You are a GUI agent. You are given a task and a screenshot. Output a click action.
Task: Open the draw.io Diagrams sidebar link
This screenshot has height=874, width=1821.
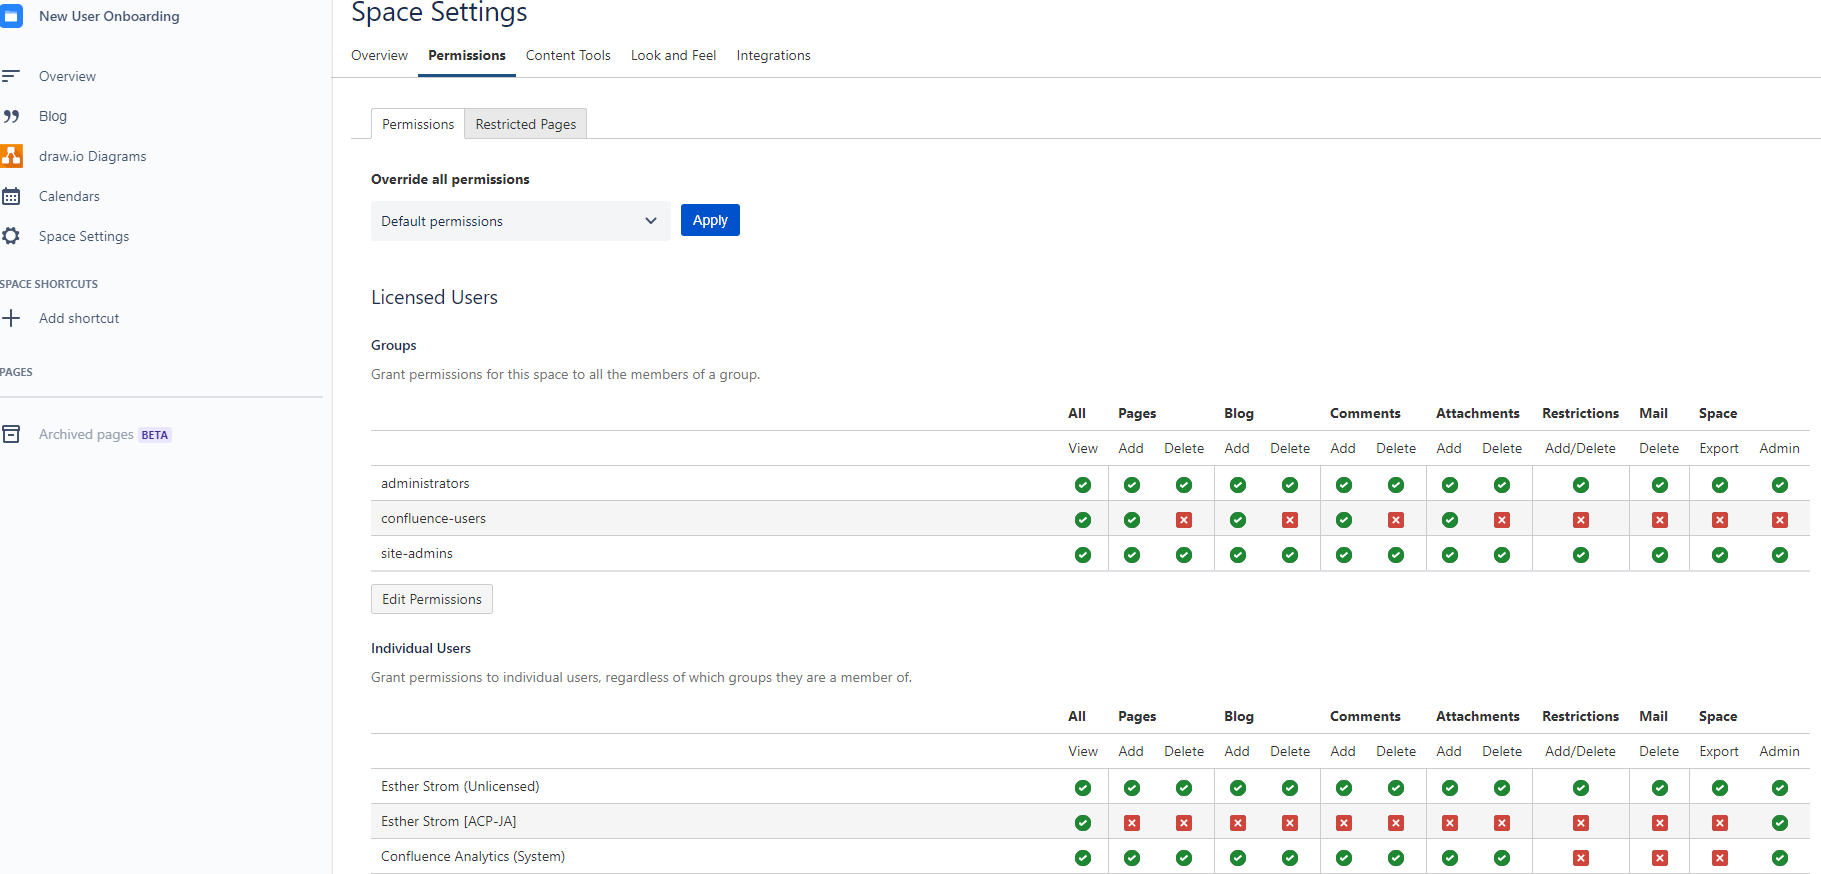pos(92,156)
